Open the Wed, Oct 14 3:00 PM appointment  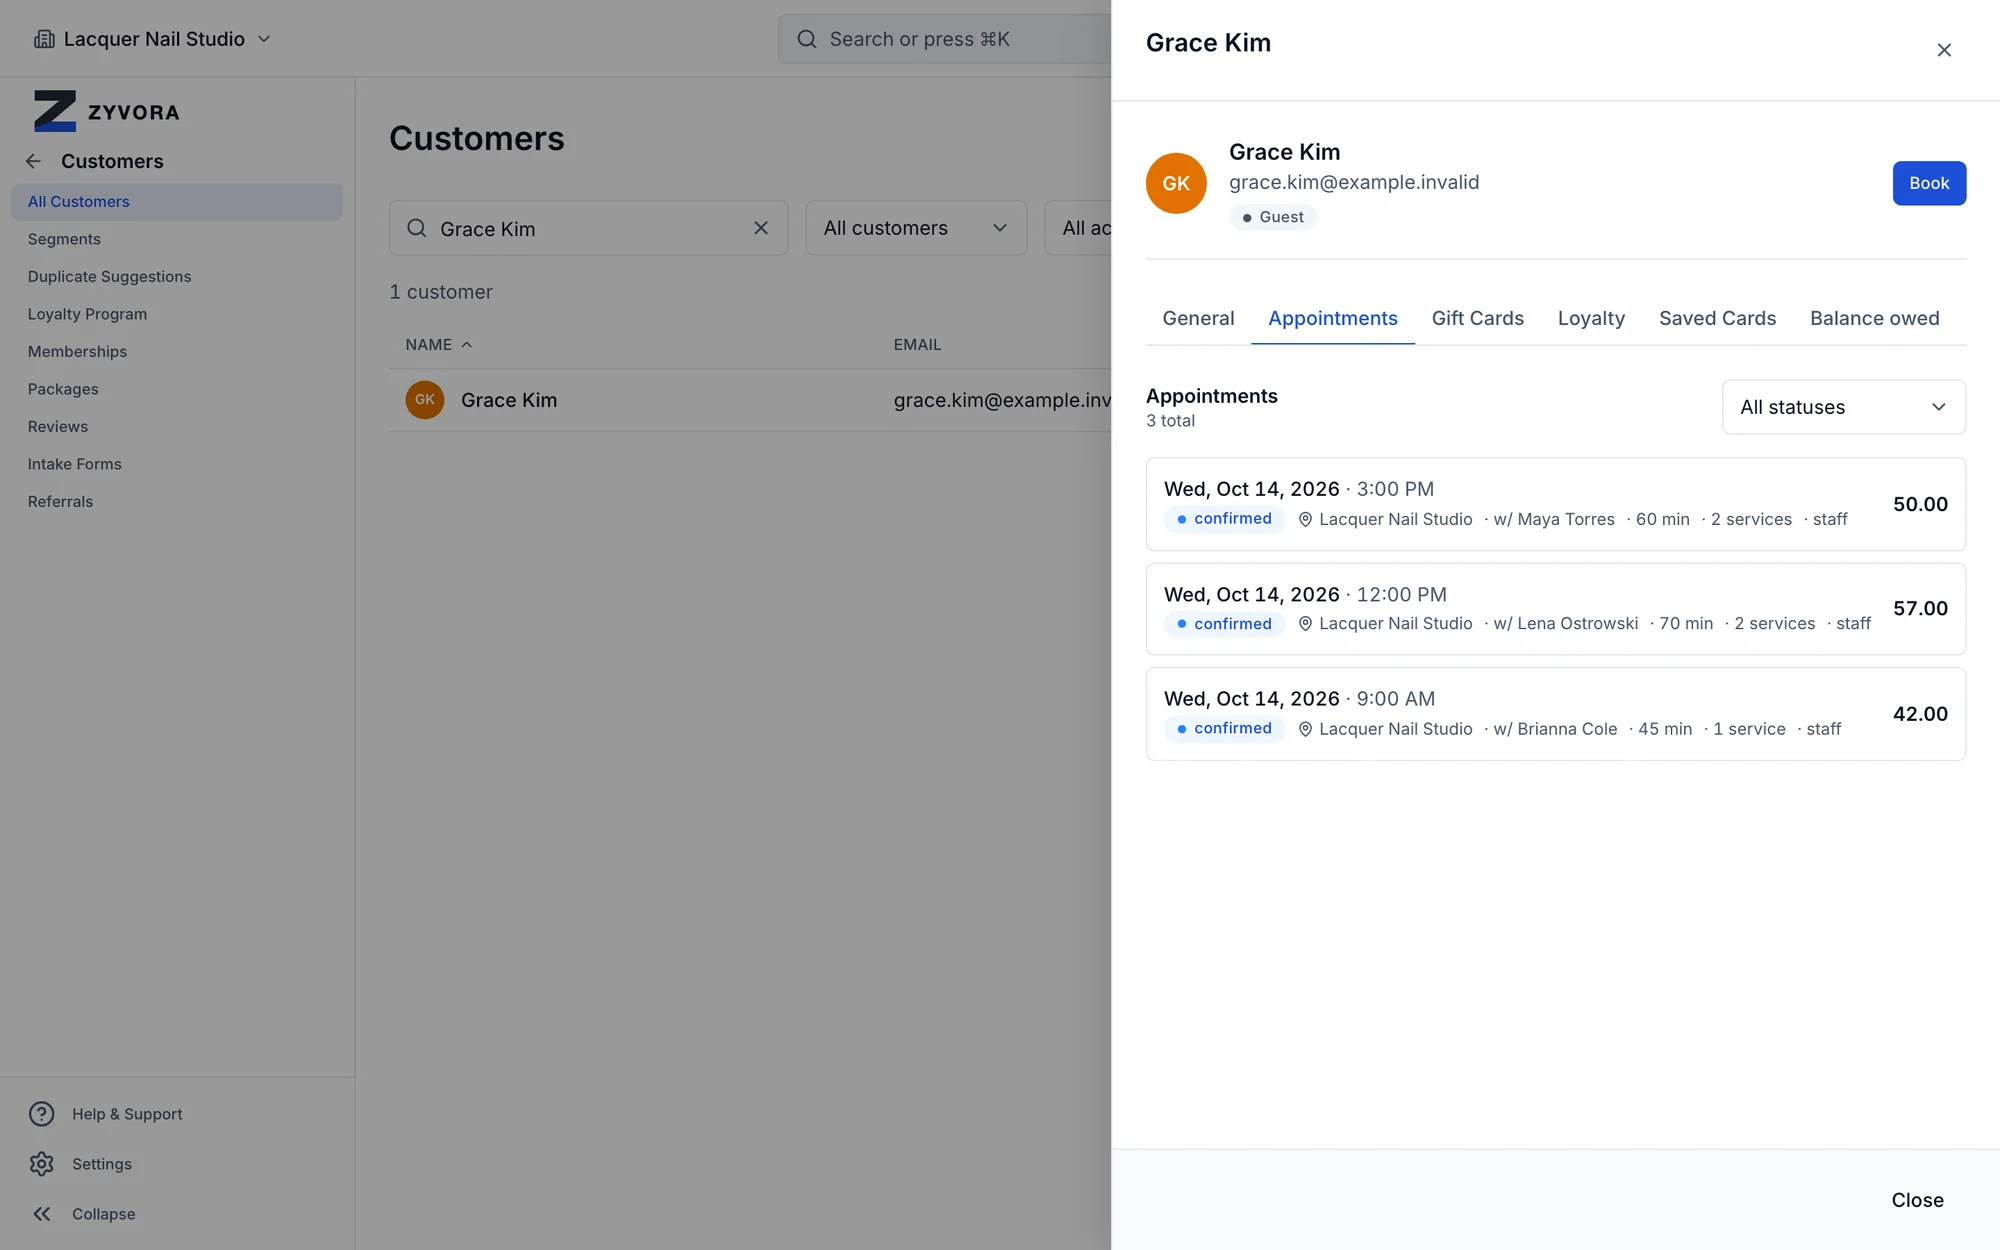coord(1556,504)
